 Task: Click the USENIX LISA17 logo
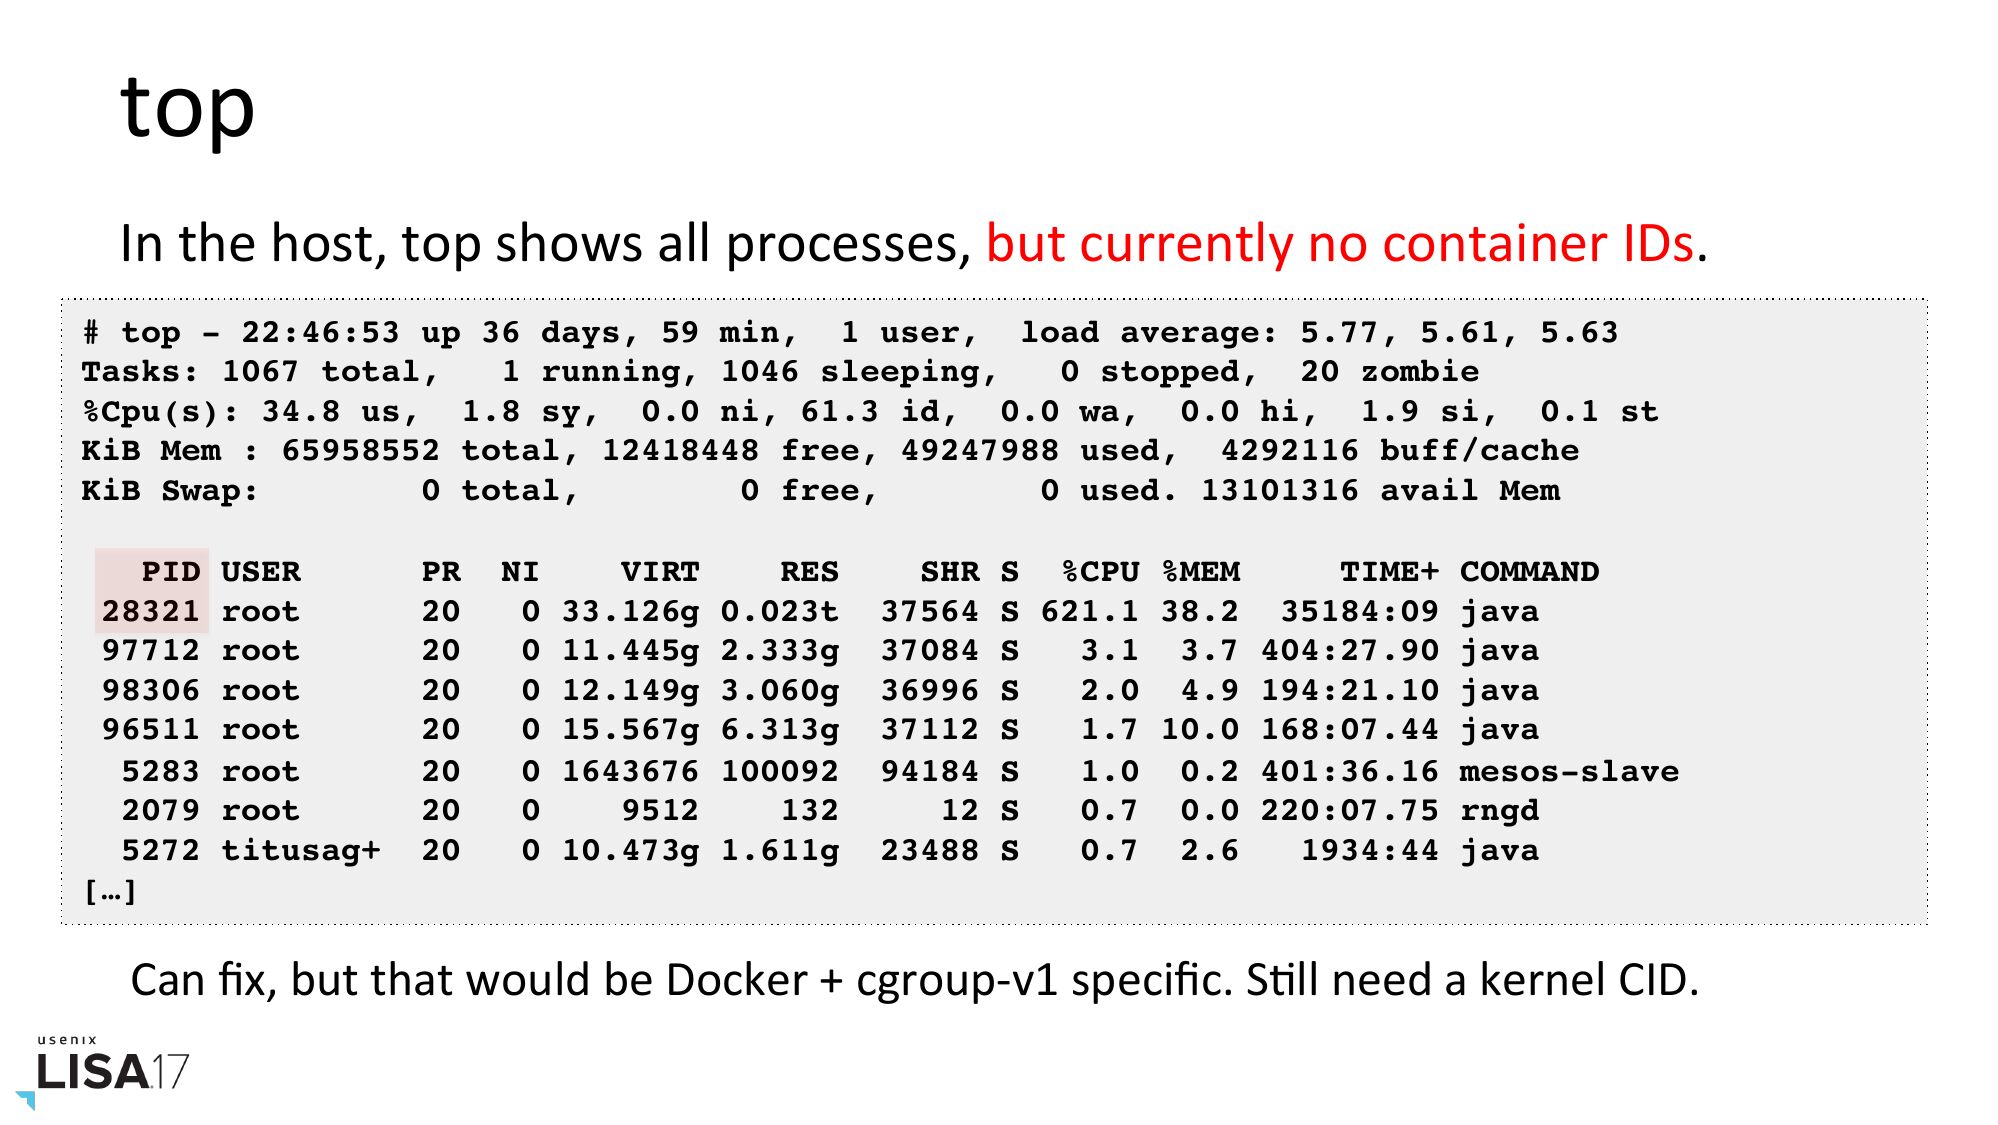point(112,1067)
